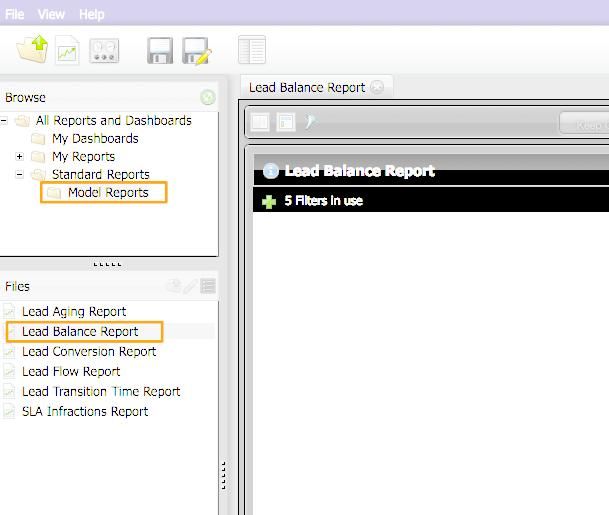Open the File menu
This screenshot has height=515, width=609.
(14, 14)
